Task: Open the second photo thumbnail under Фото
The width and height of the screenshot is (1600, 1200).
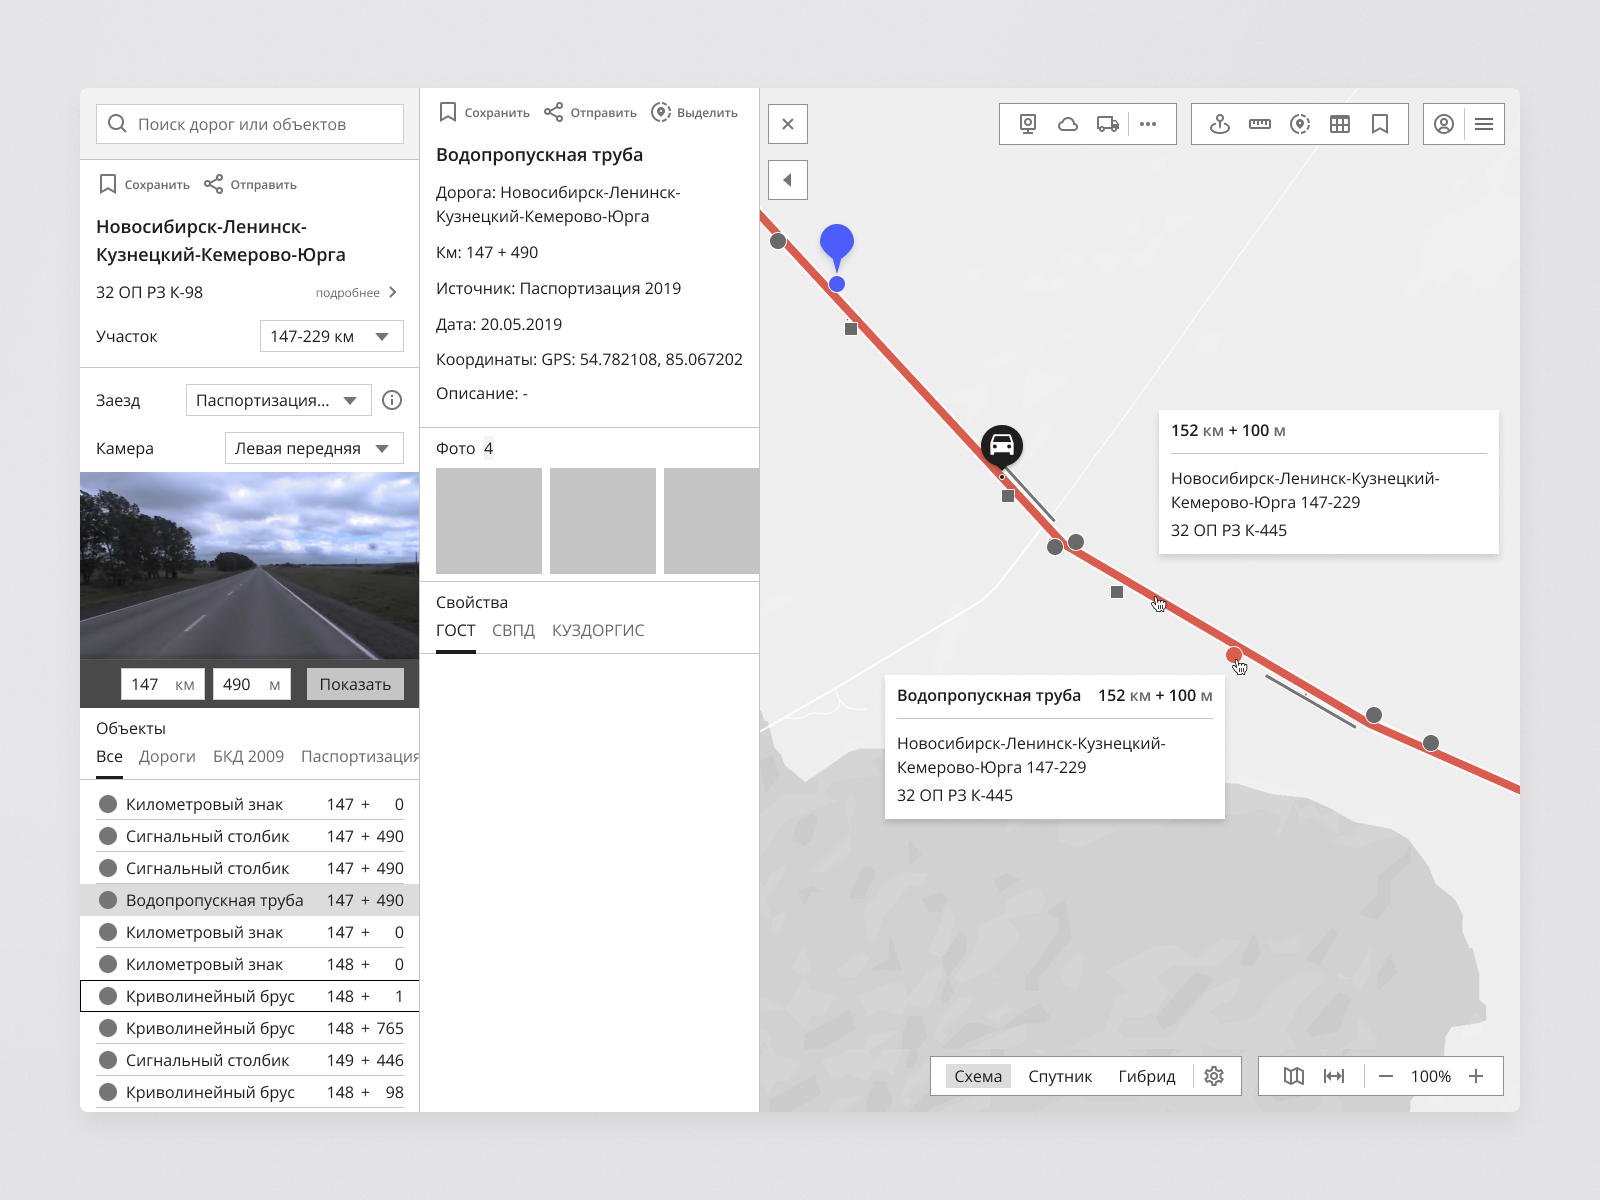Action: pyautogui.click(x=603, y=521)
